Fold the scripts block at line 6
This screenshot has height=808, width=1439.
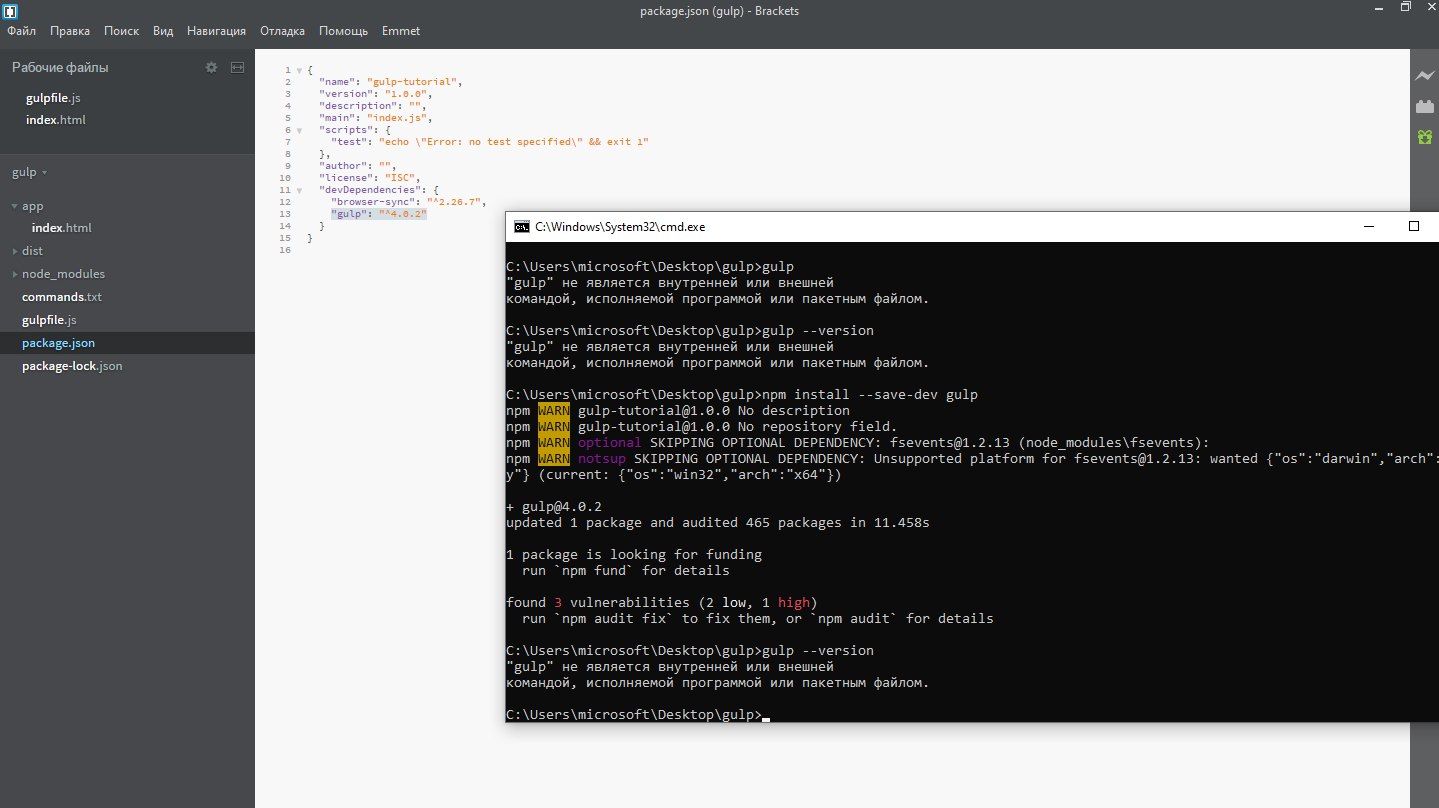pos(299,130)
